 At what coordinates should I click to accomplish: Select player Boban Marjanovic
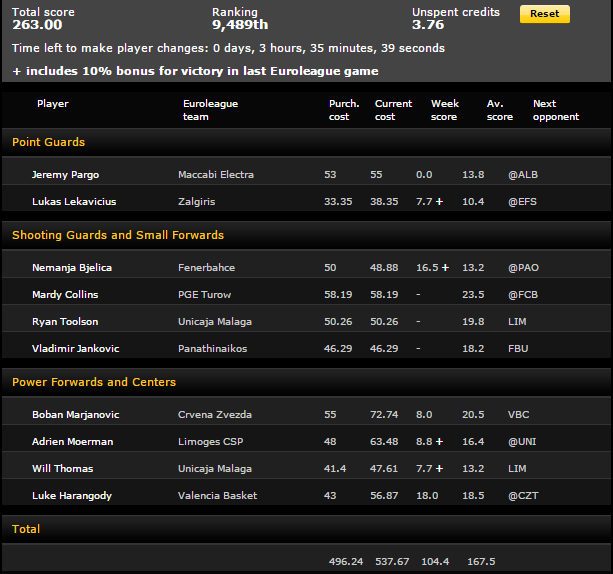pyautogui.click(x=75, y=415)
